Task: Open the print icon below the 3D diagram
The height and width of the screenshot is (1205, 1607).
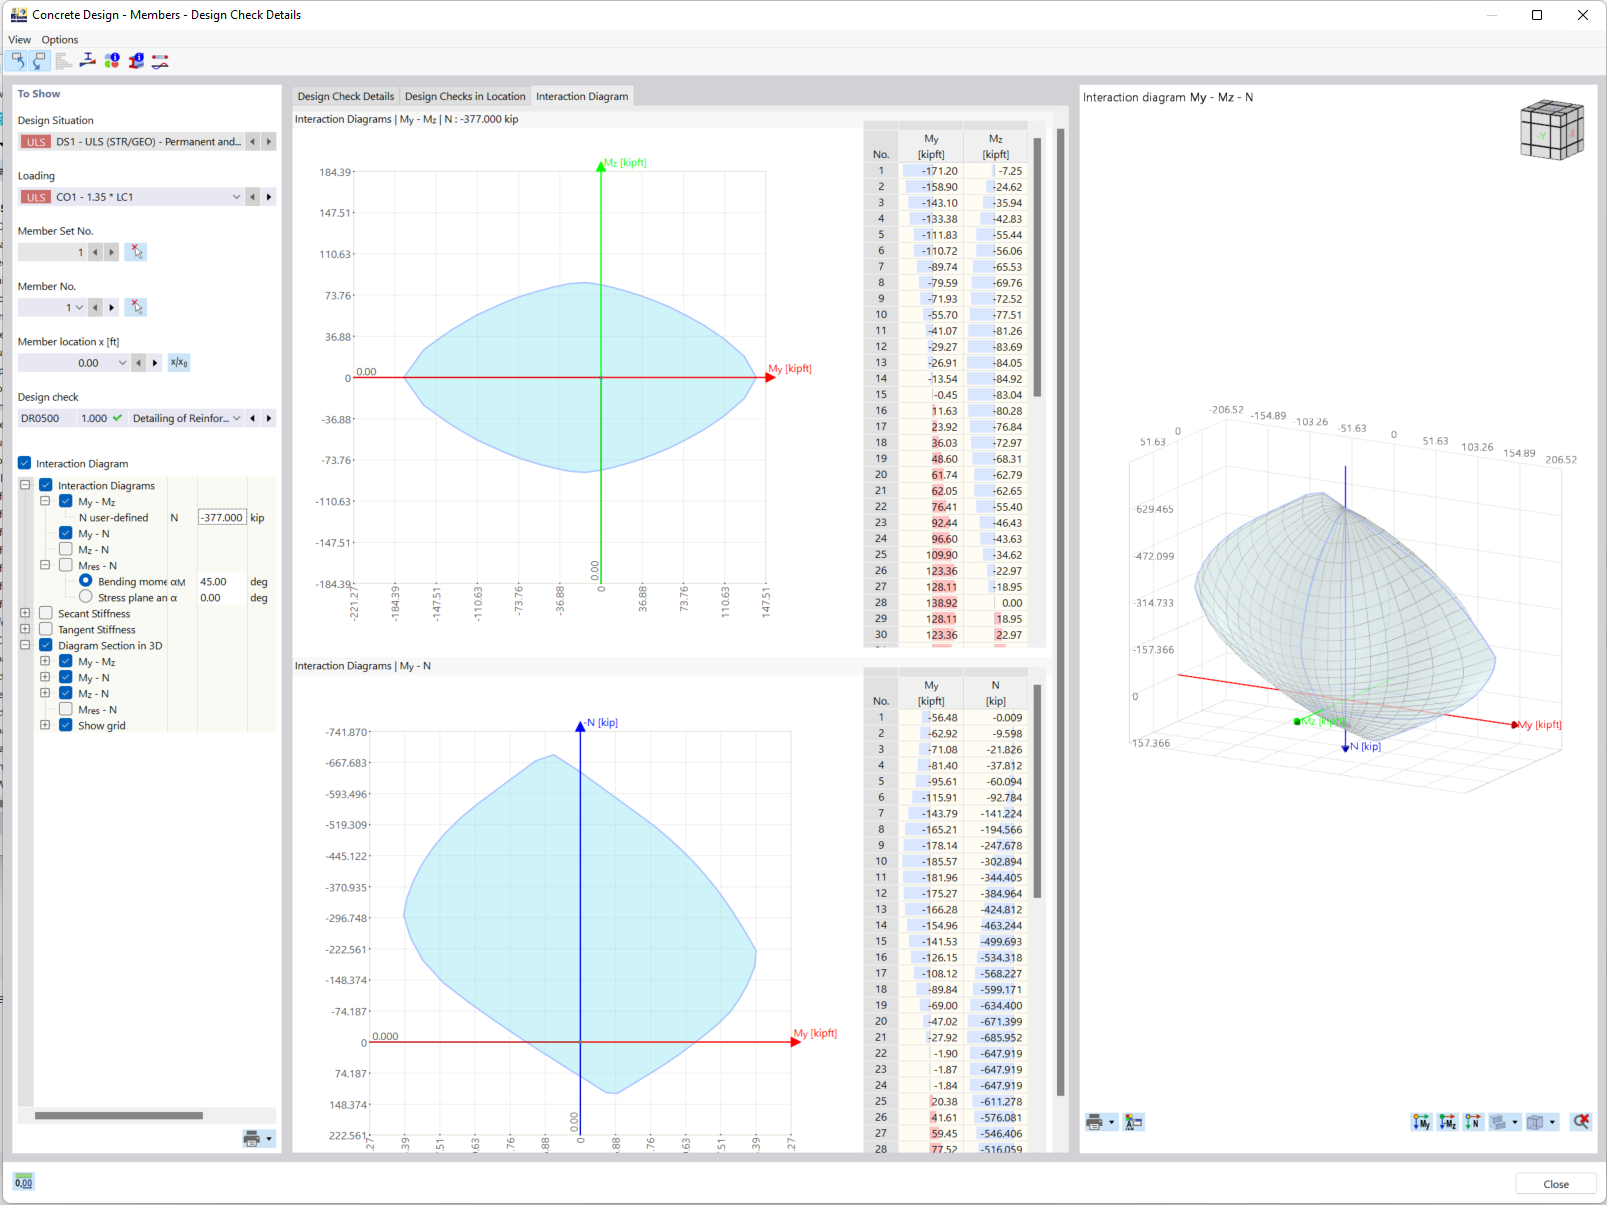Action: tap(1093, 1122)
